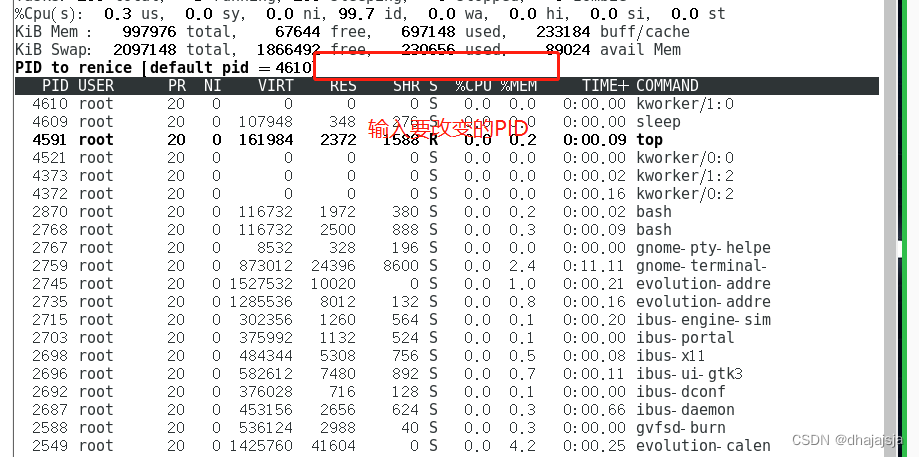Click the RES value 24396
This screenshot has width=919, height=457.
coord(333,266)
